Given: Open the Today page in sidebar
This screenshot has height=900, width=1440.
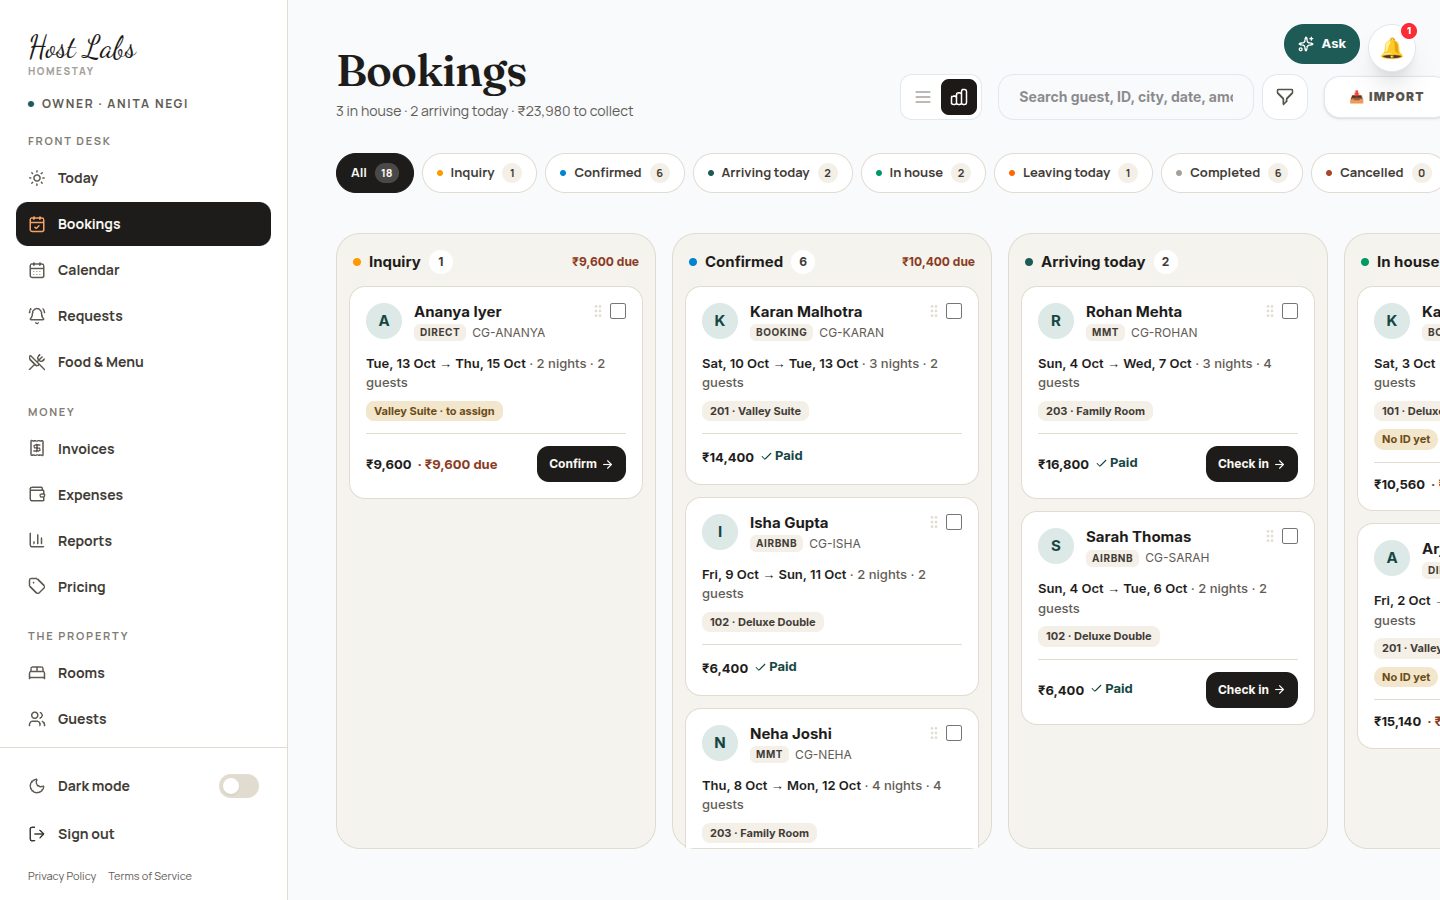Looking at the screenshot, I should pyautogui.click(x=143, y=178).
